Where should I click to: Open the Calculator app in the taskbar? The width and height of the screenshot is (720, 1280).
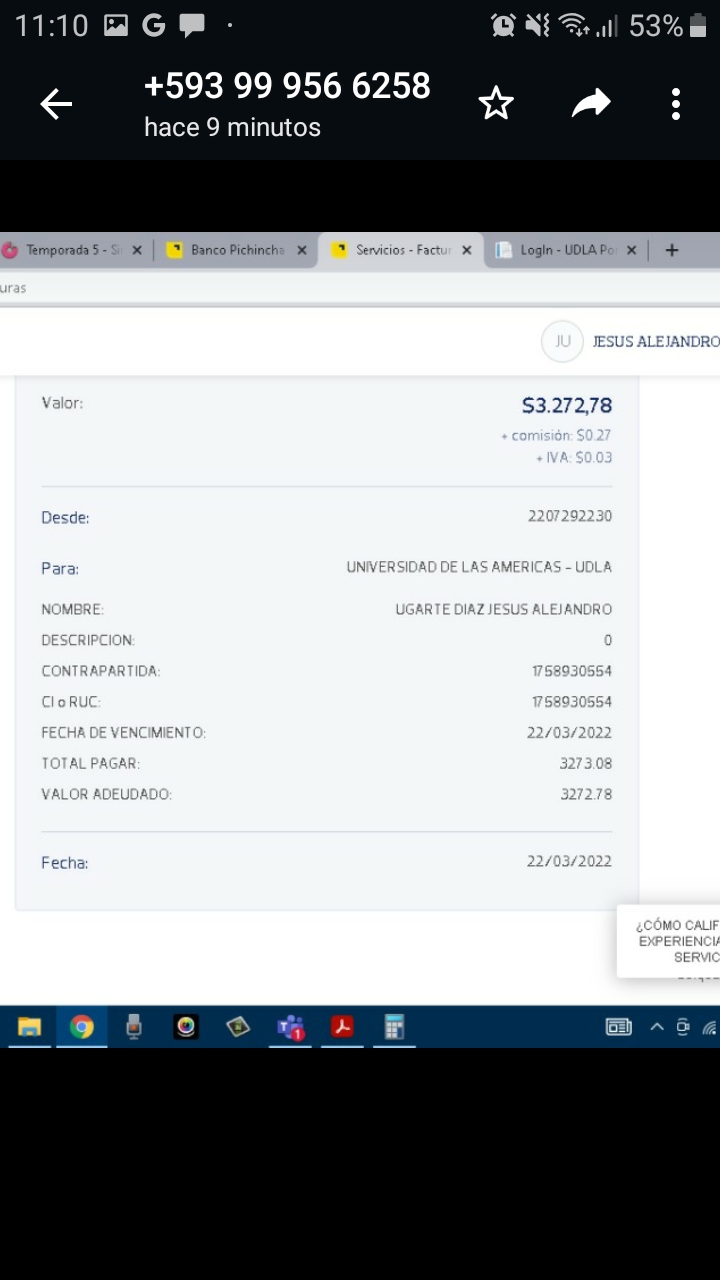click(394, 1027)
